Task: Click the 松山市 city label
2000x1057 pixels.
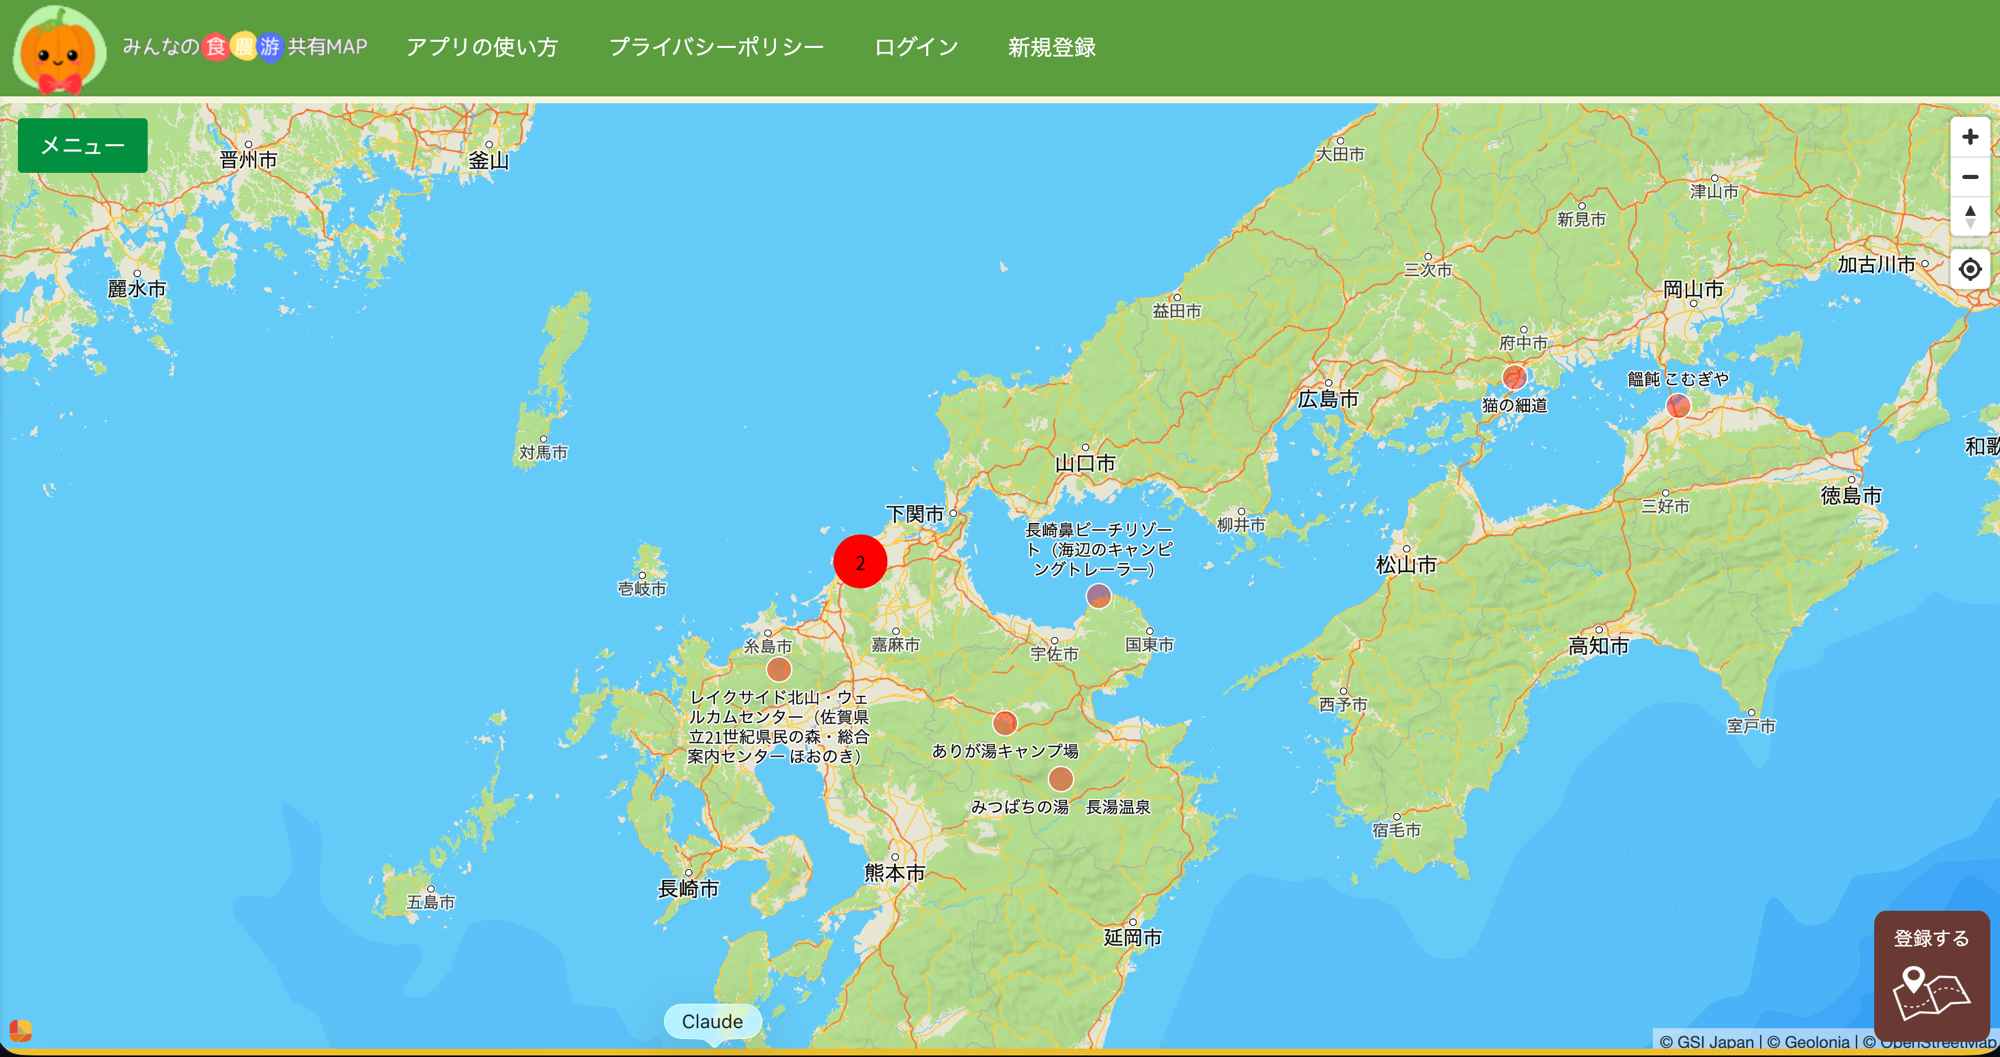Action: click(x=1406, y=565)
